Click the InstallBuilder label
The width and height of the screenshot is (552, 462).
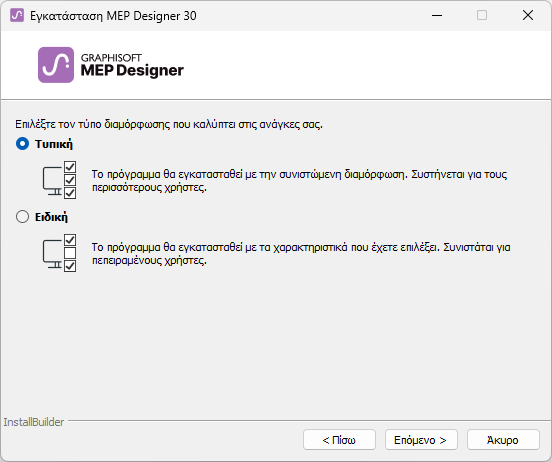[34, 422]
